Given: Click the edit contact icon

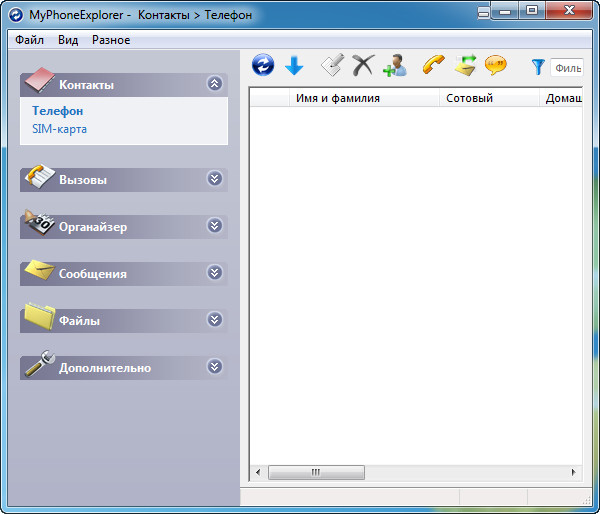Looking at the screenshot, I should tap(331, 66).
